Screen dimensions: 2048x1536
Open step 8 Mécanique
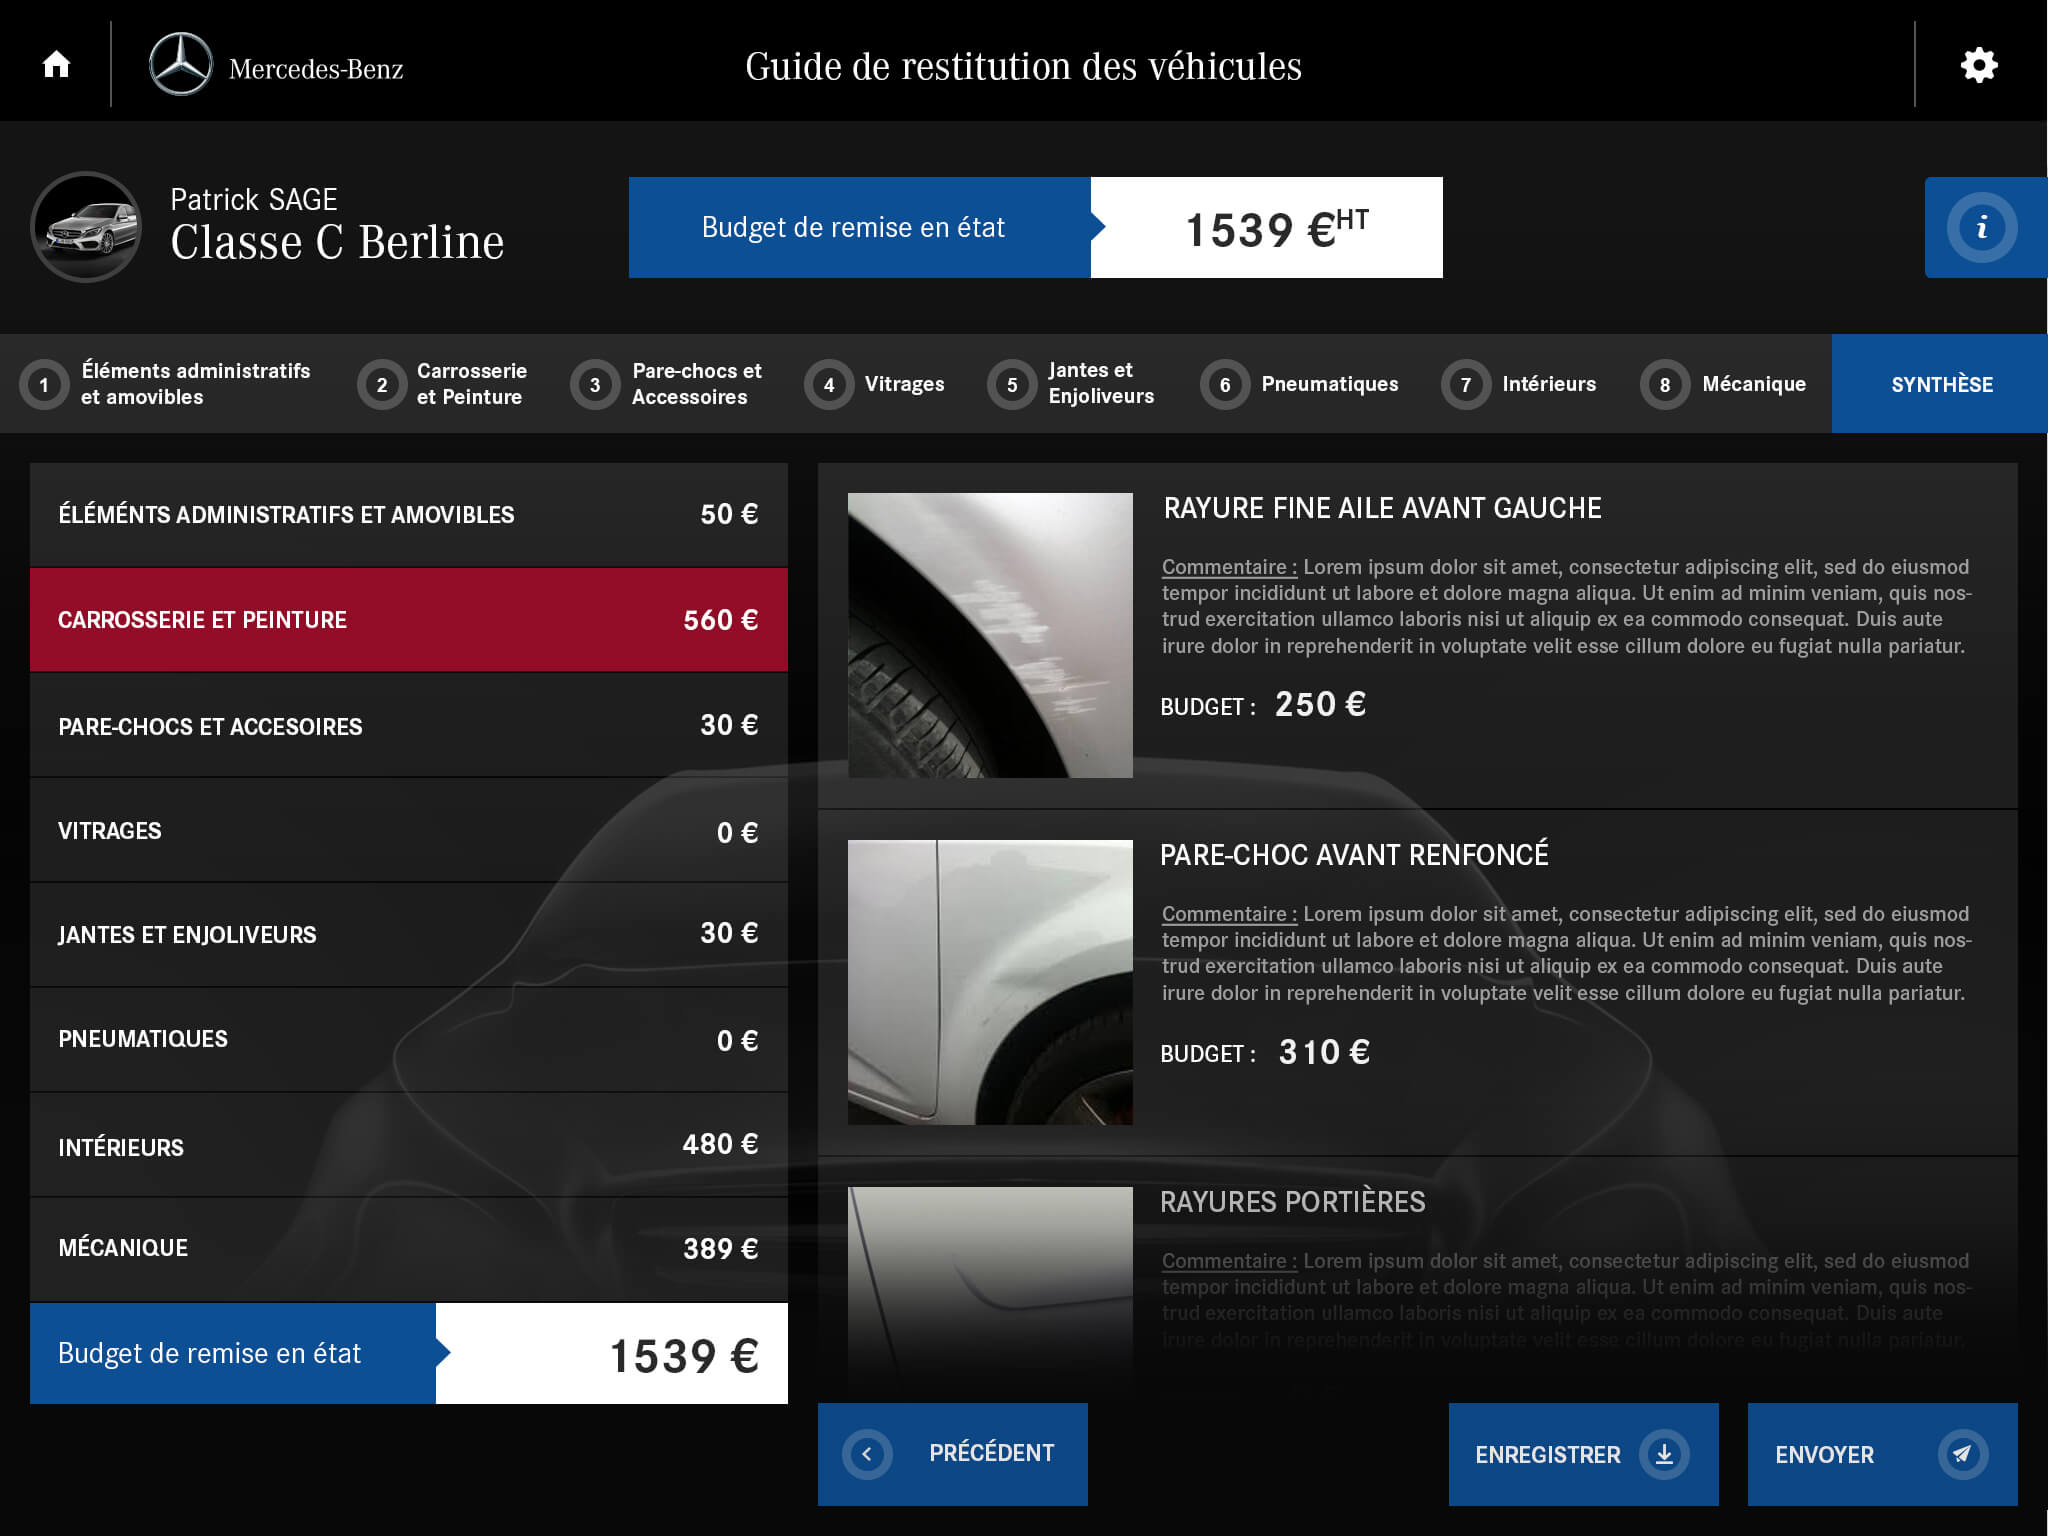point(1725,384)
